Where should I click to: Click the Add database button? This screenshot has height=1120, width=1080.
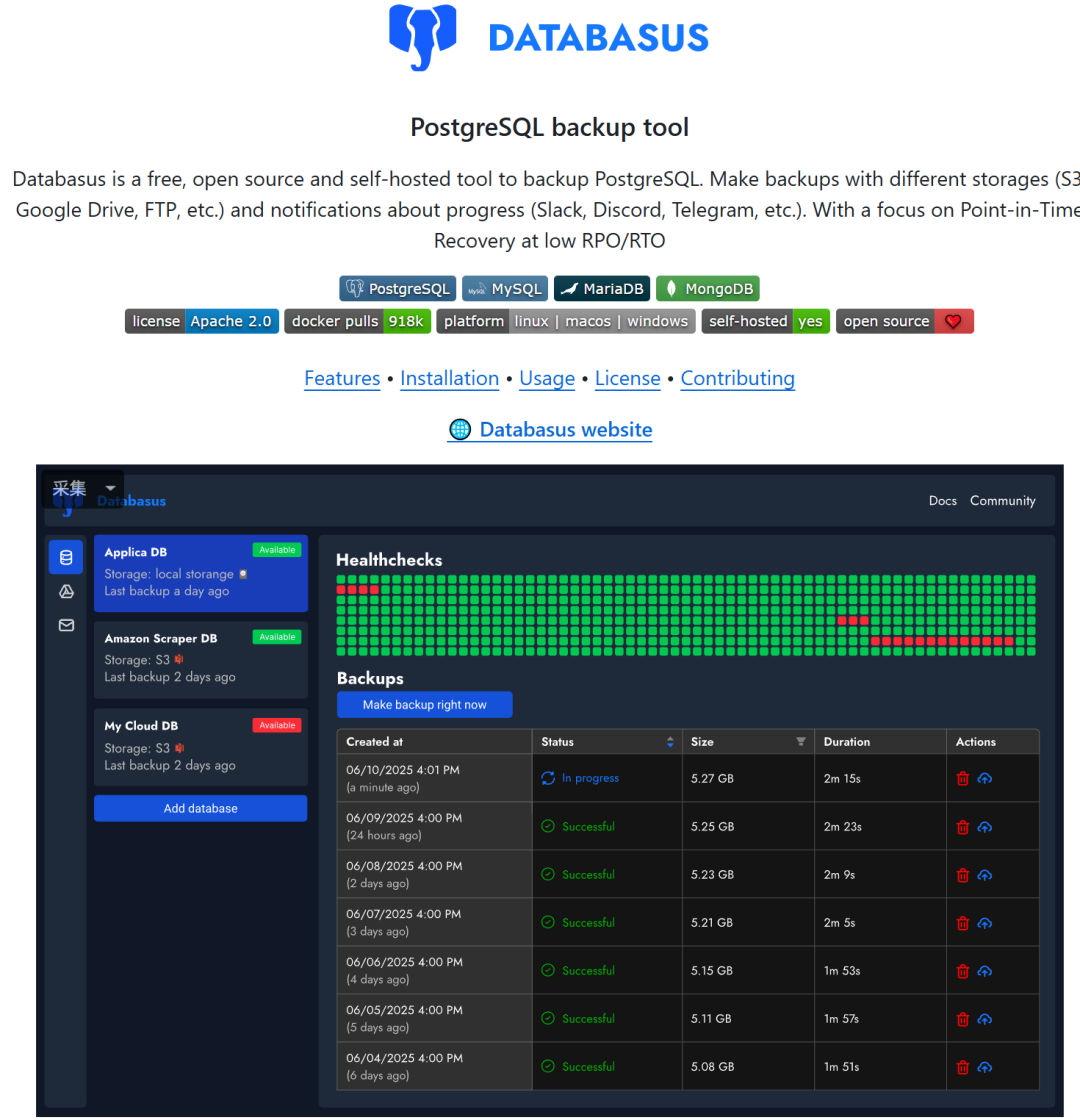(x=201, y=809)
